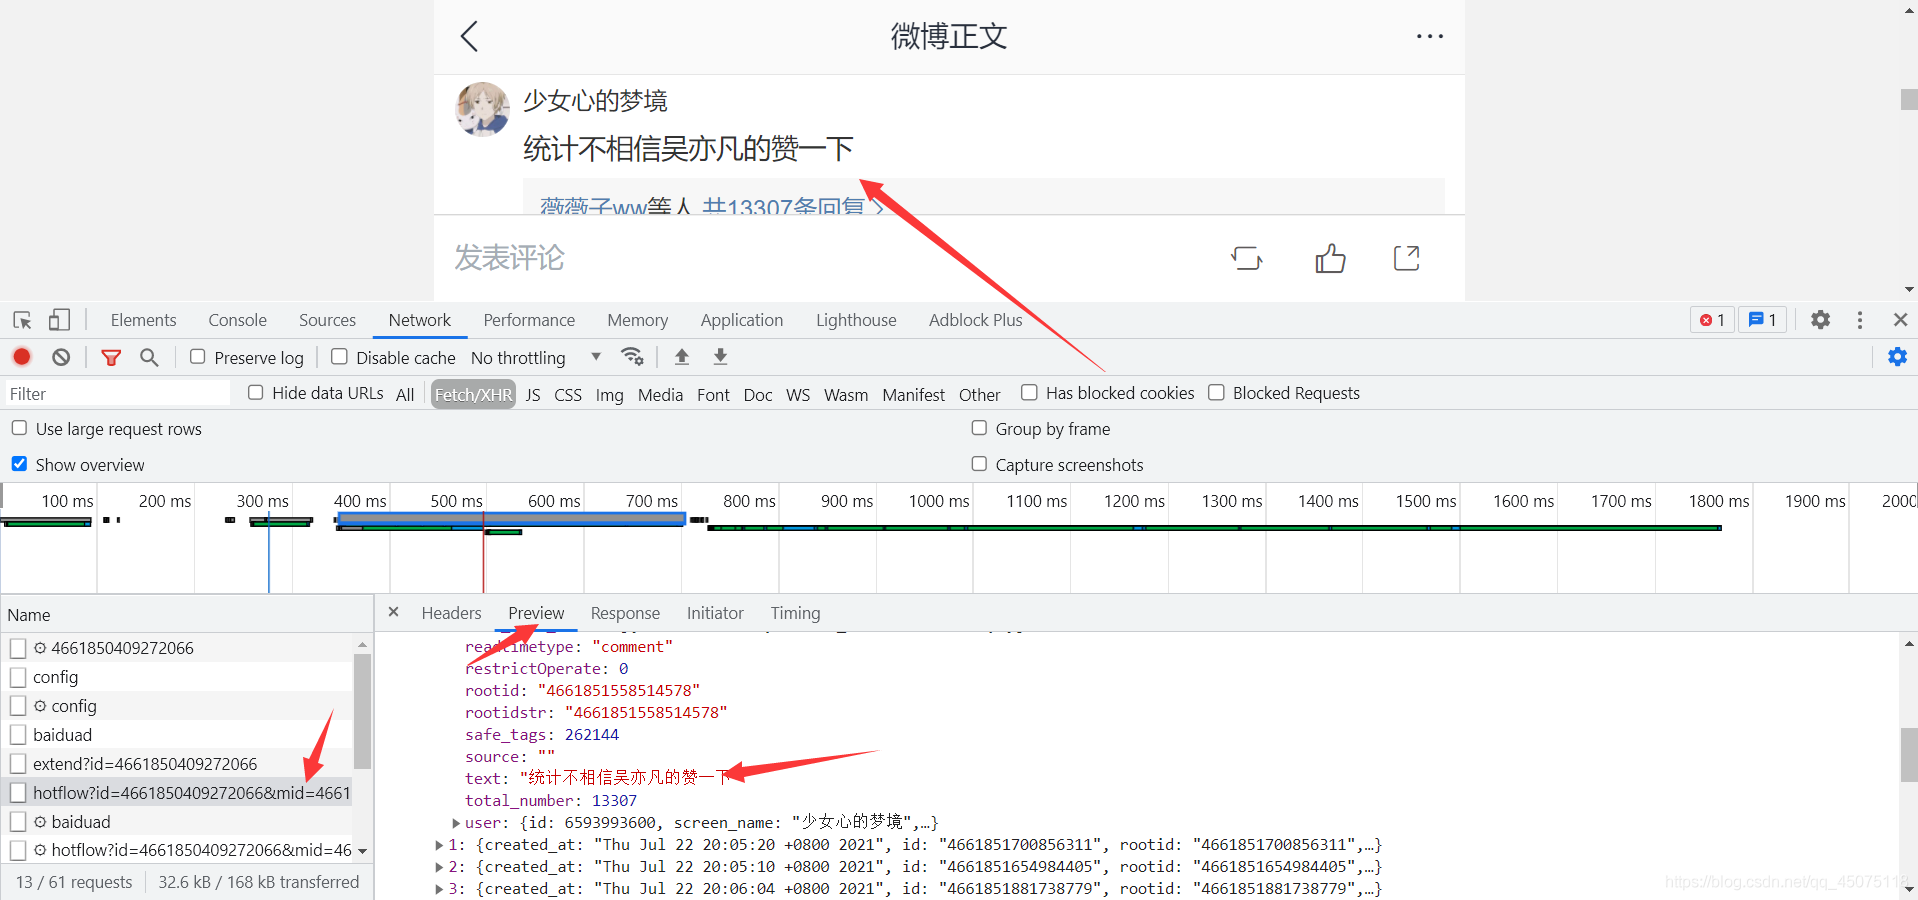The width and height of the screenshot is (1918, 900).
Task: Click the Name column header
Action: coord(186,615)
